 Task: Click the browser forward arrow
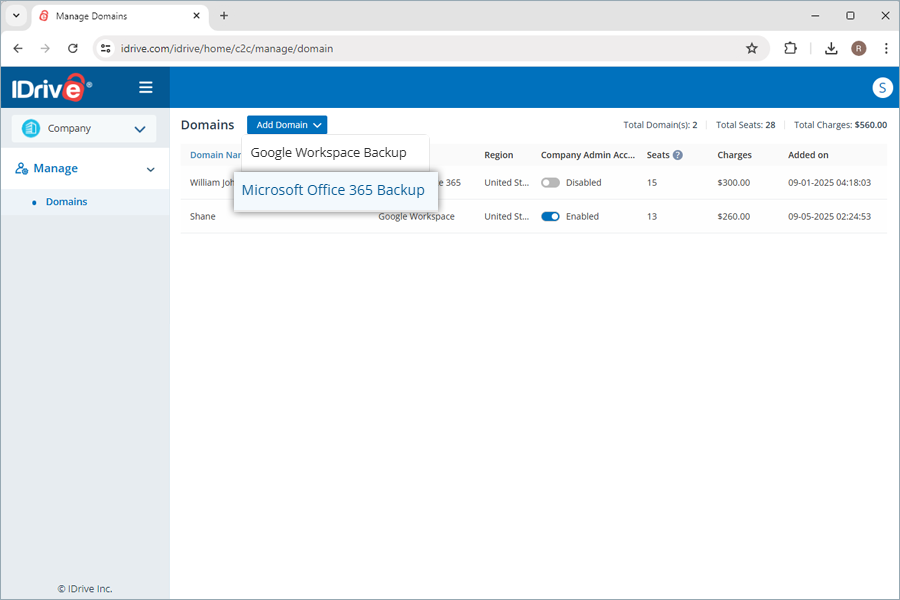click(45, 48)
